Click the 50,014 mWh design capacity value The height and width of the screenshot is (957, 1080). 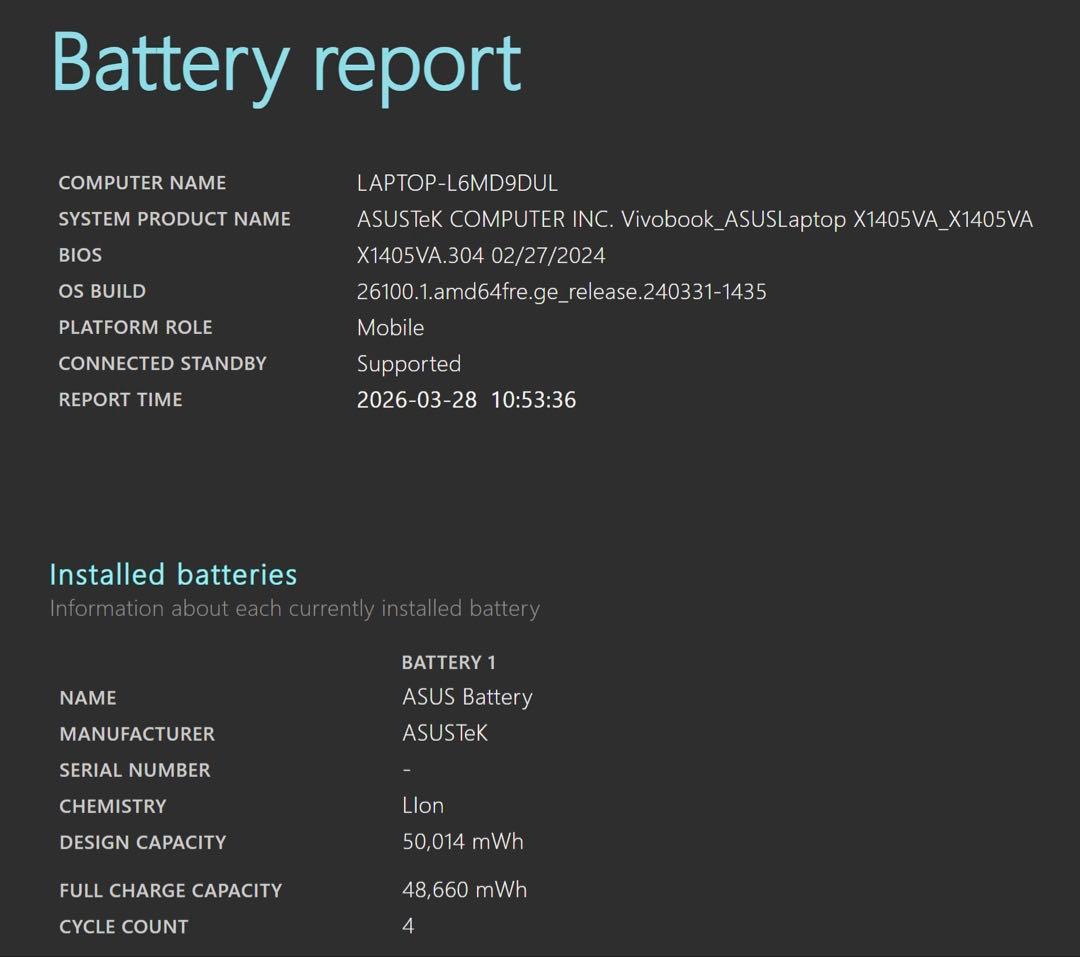pos(463,842)
